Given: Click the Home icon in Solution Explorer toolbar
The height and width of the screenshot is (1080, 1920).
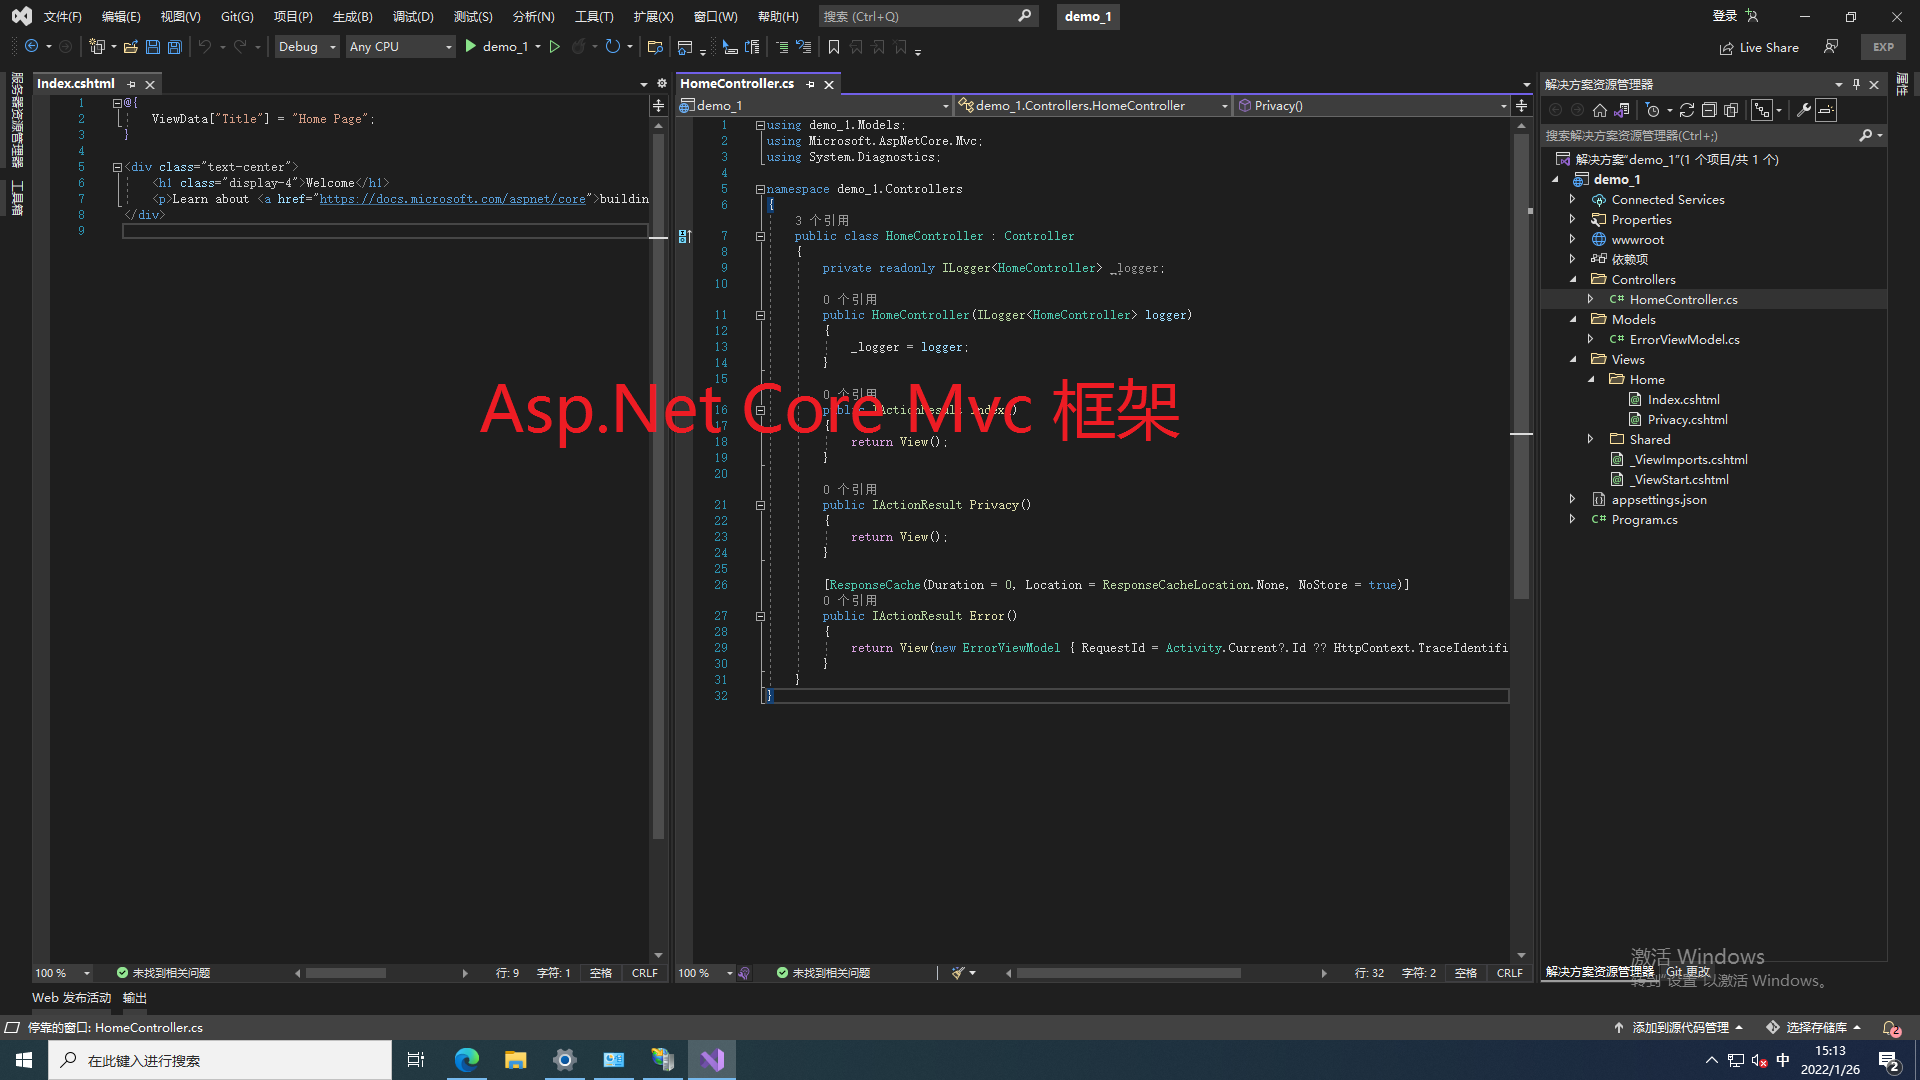Looking at the screenshot, I should 1599,110.
